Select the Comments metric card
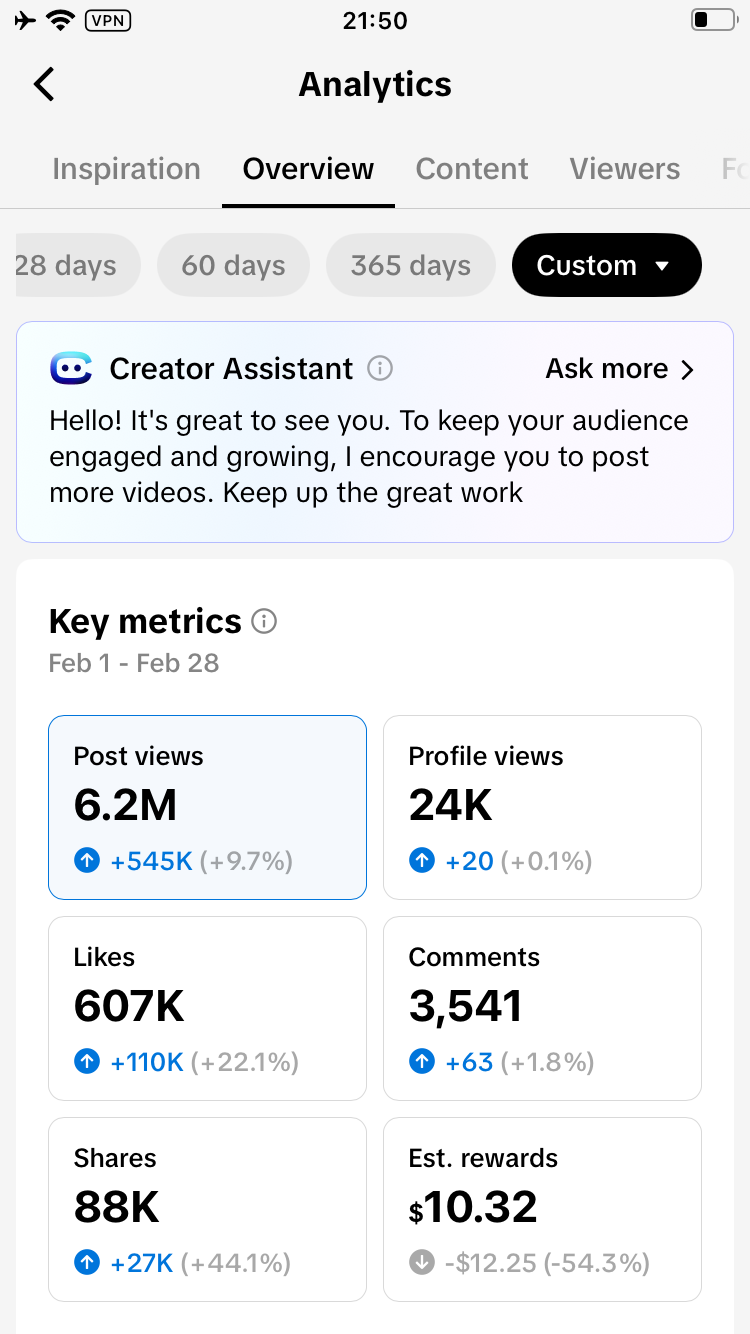The height and width of the screenshot is (1334, 750). coord(542,1008)
